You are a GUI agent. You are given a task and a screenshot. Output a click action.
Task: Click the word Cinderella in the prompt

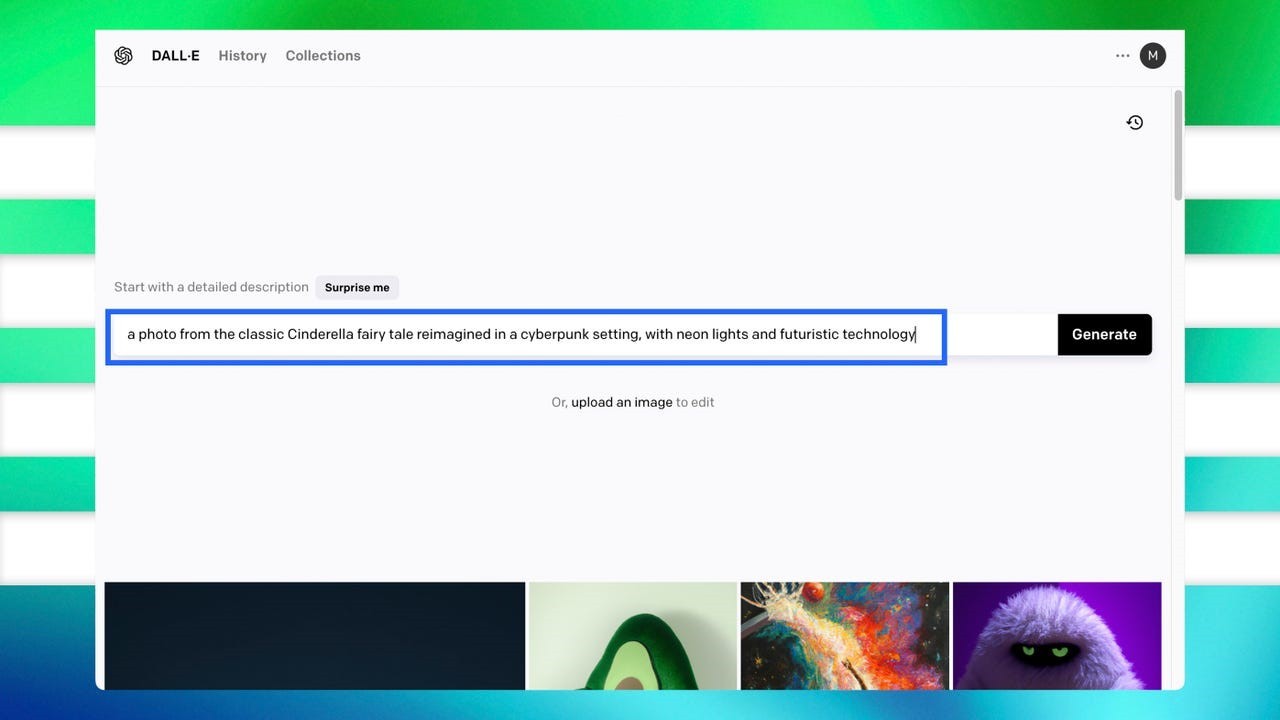[320, 335]
